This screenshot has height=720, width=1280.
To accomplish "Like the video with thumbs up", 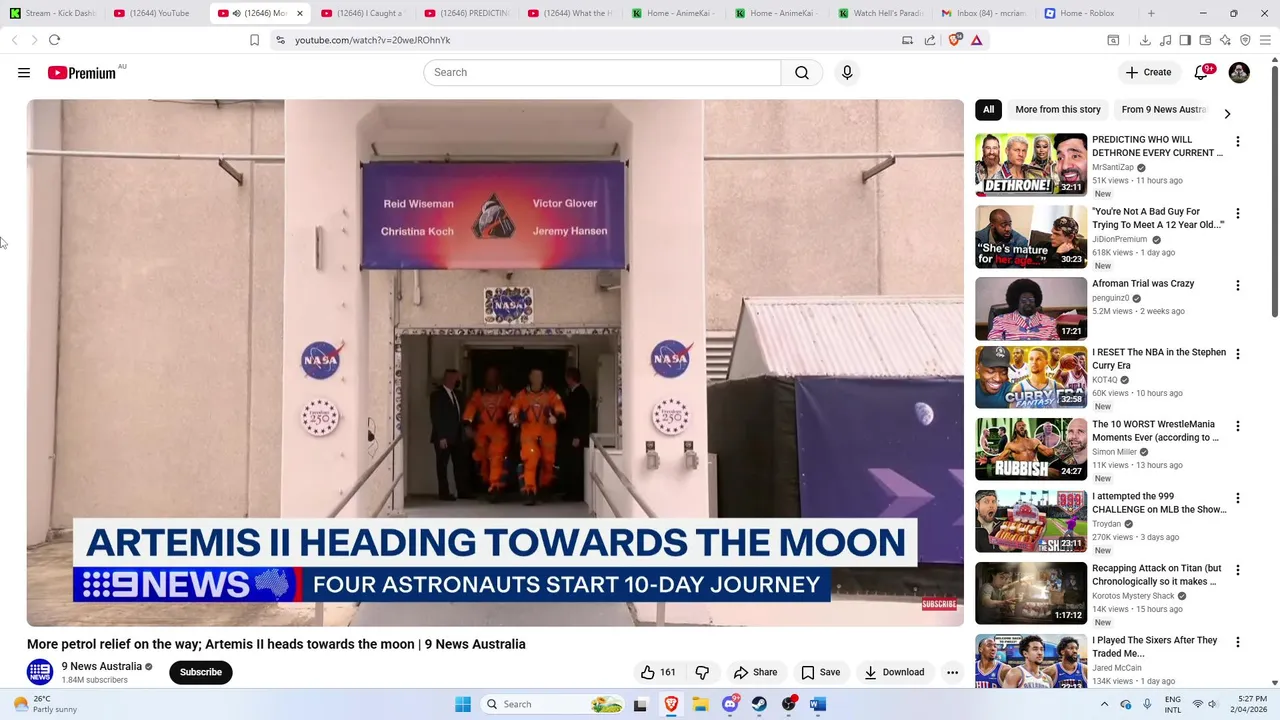I will click(x=658, y=672).
